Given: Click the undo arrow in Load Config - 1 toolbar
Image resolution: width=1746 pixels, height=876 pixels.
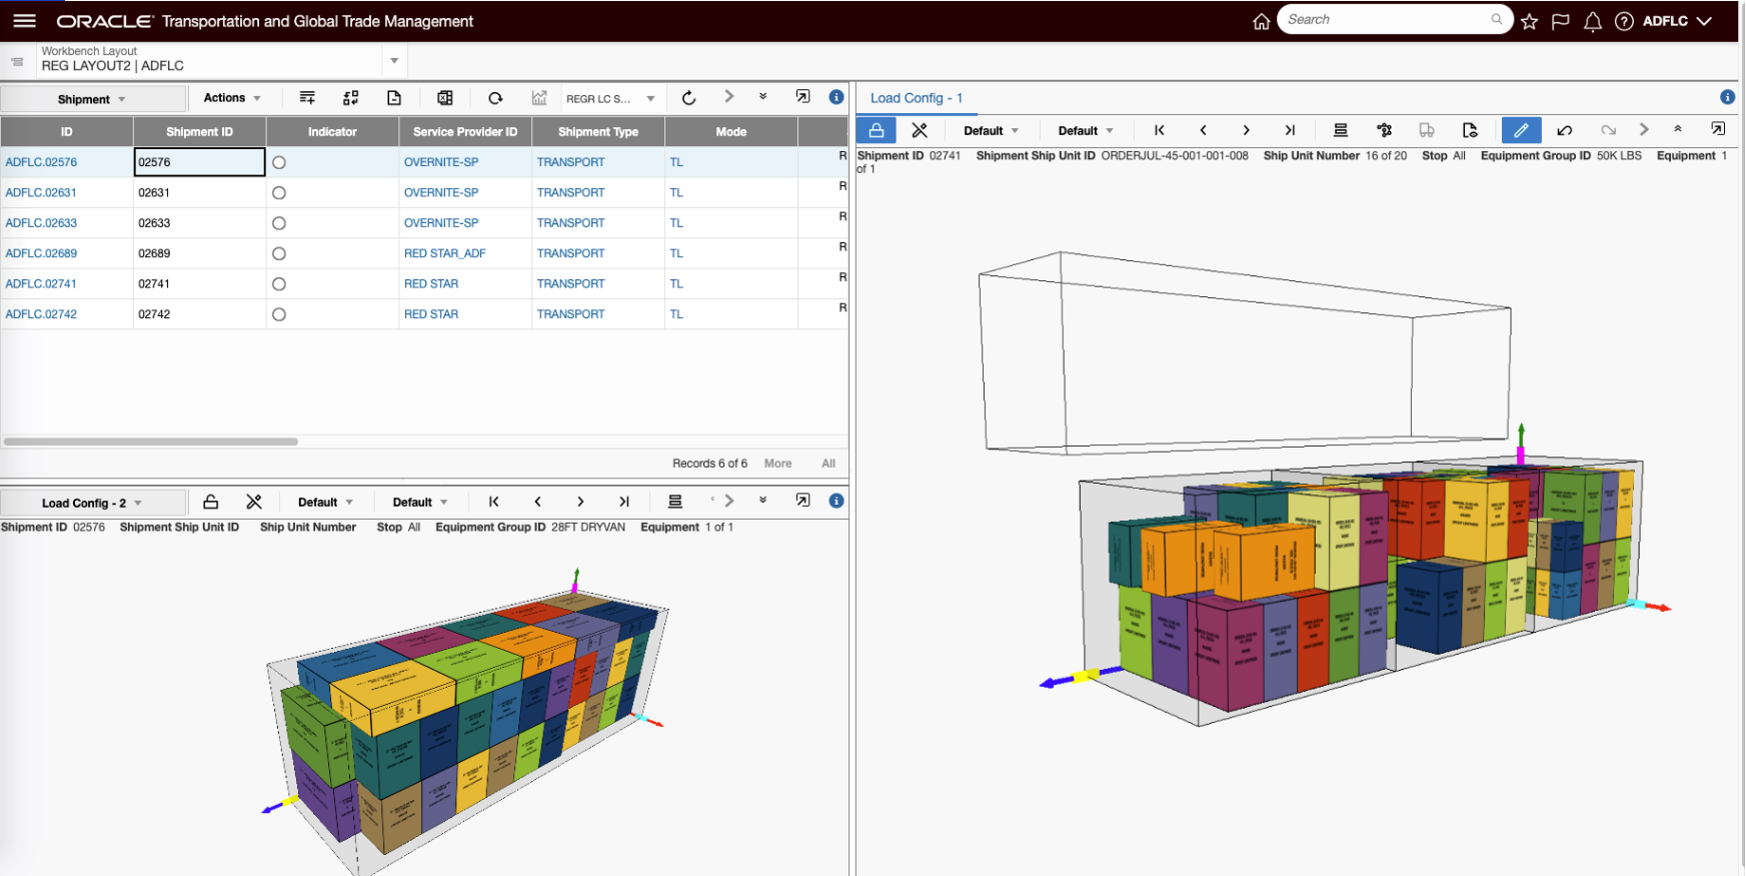Looking at the screenshot, I should [1564, 130].
